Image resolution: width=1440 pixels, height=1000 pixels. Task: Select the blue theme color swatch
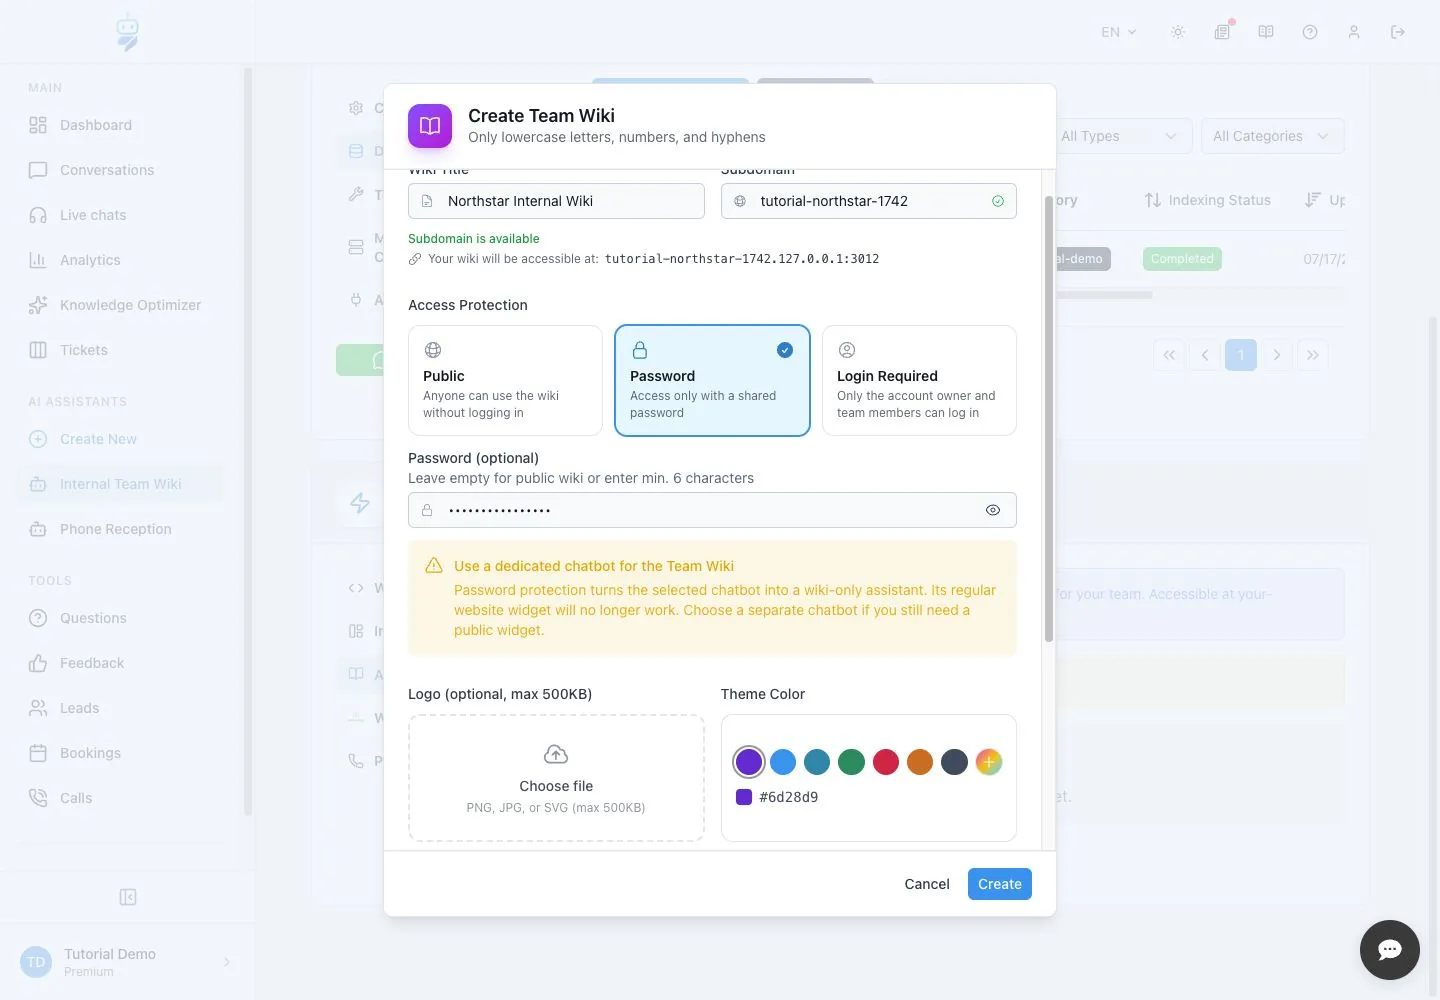pyautogui.click(x=783, y=762)
